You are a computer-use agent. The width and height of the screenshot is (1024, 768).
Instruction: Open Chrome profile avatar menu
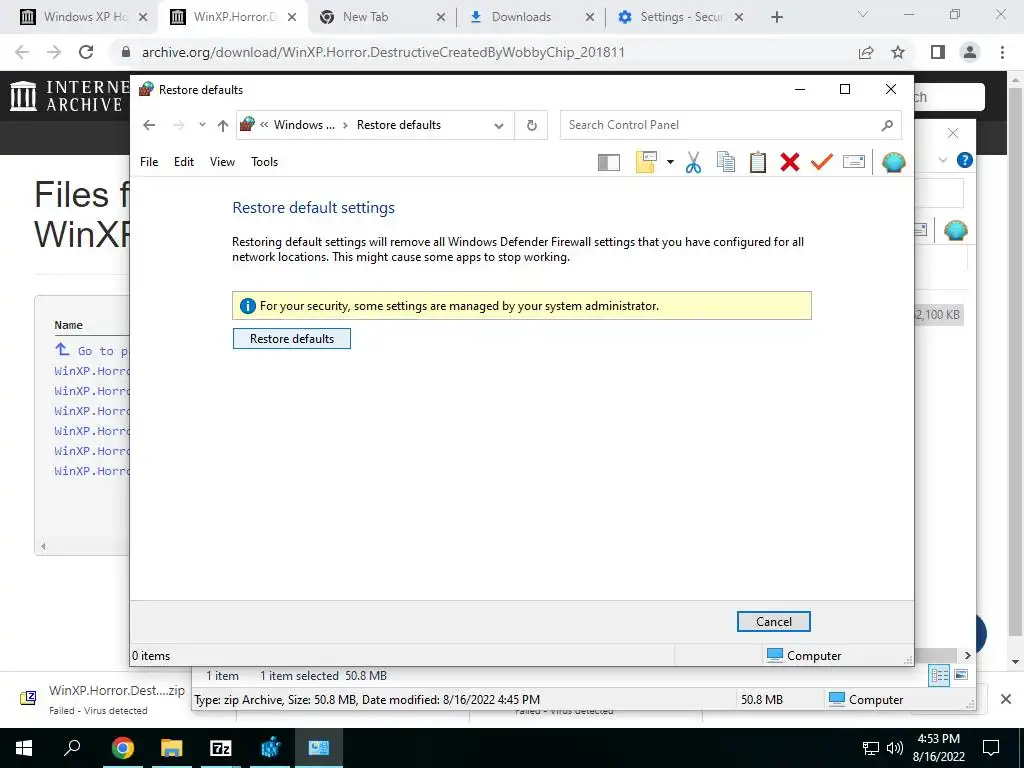pos(970,52)
